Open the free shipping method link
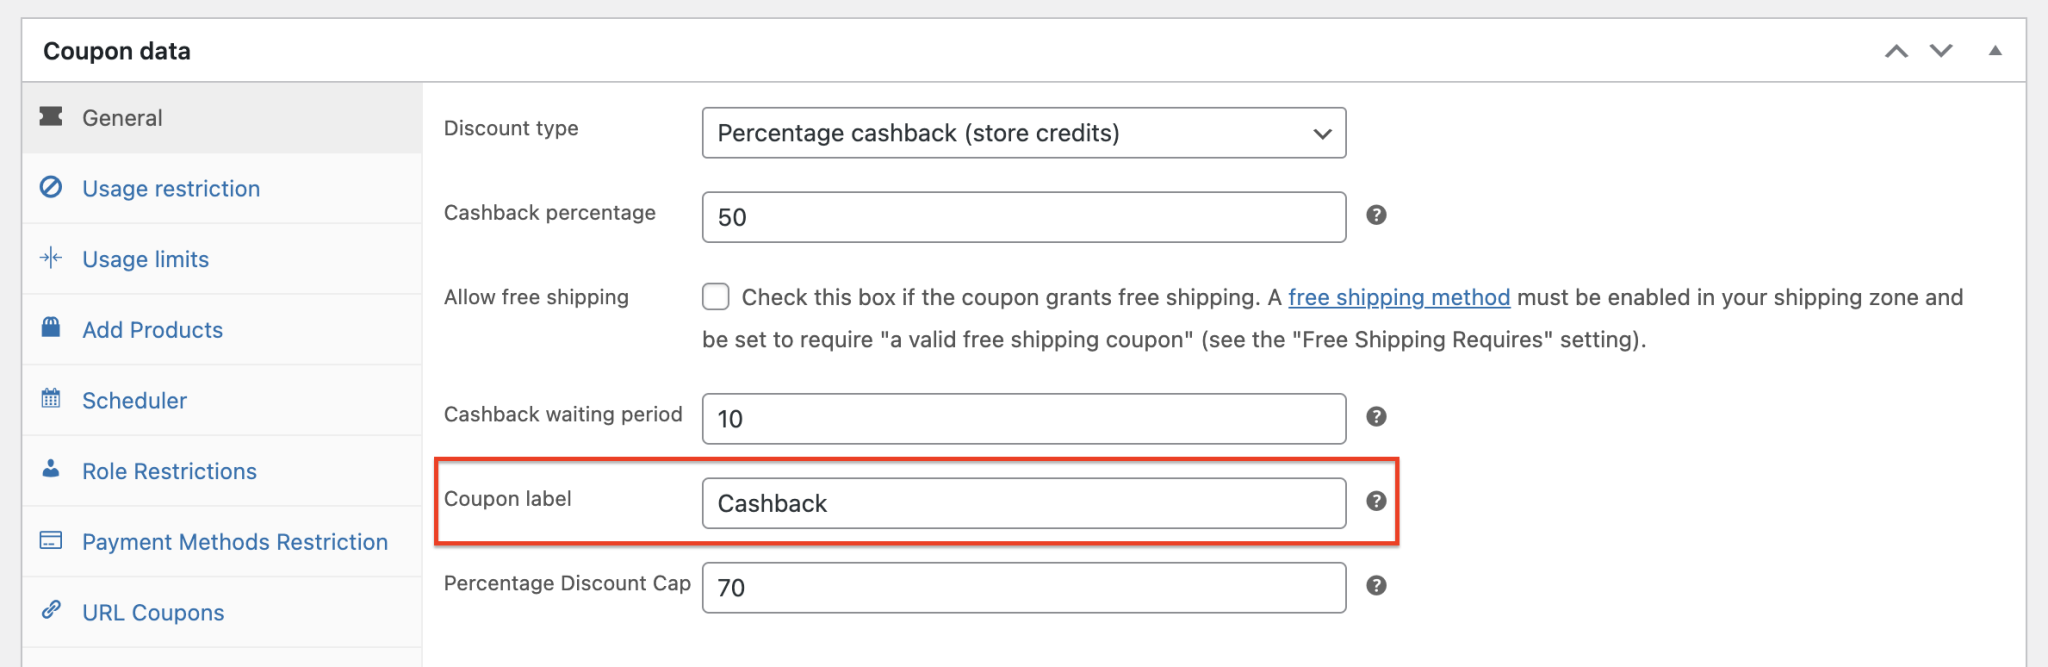This screenshot has width=2048, height=667. [1399, 298]
